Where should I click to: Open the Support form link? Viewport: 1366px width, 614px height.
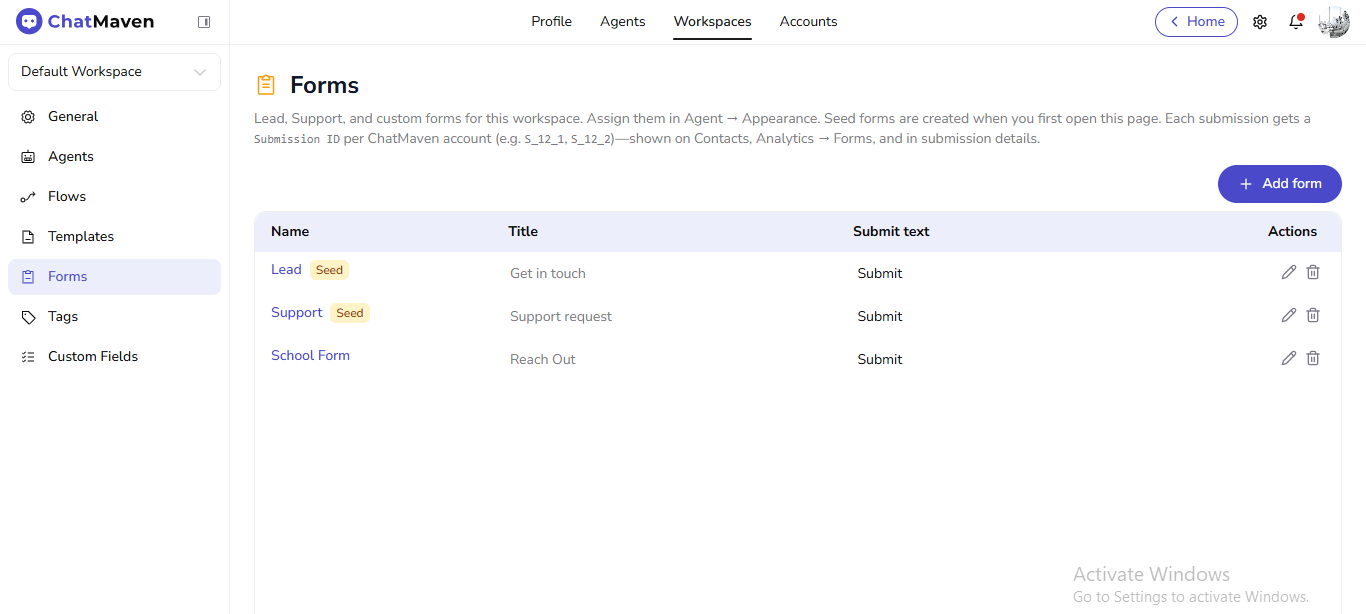click(x=296, y=312)
